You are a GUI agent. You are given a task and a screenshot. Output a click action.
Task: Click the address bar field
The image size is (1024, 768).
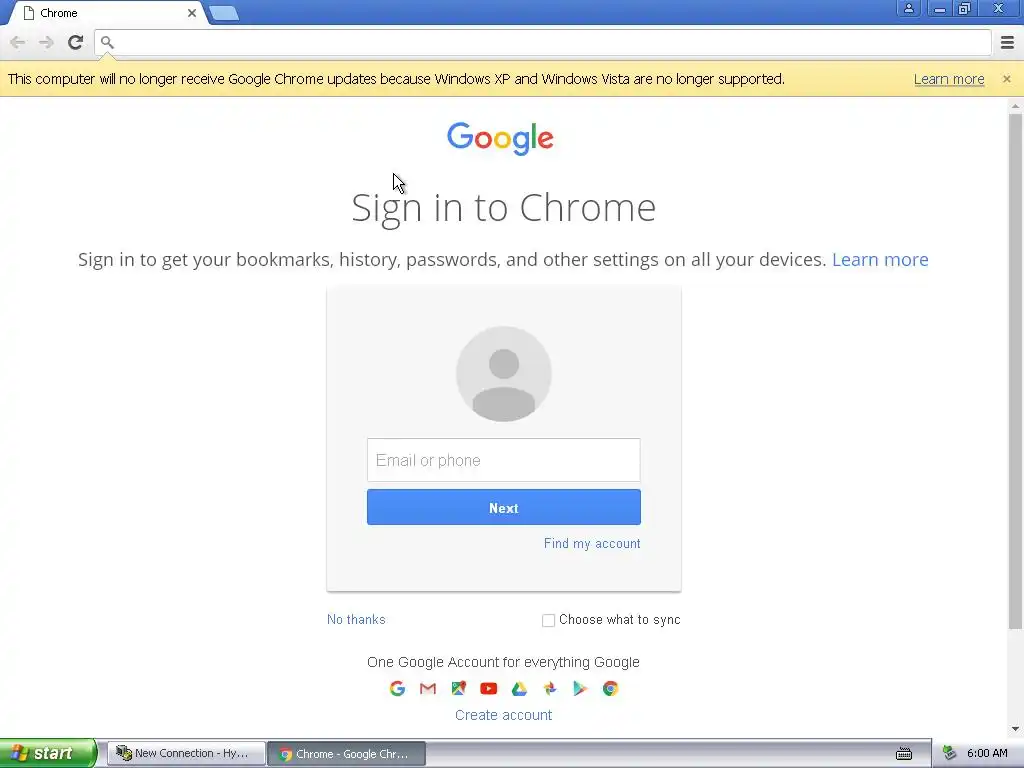pyautogui.click(x=543, y=42)
